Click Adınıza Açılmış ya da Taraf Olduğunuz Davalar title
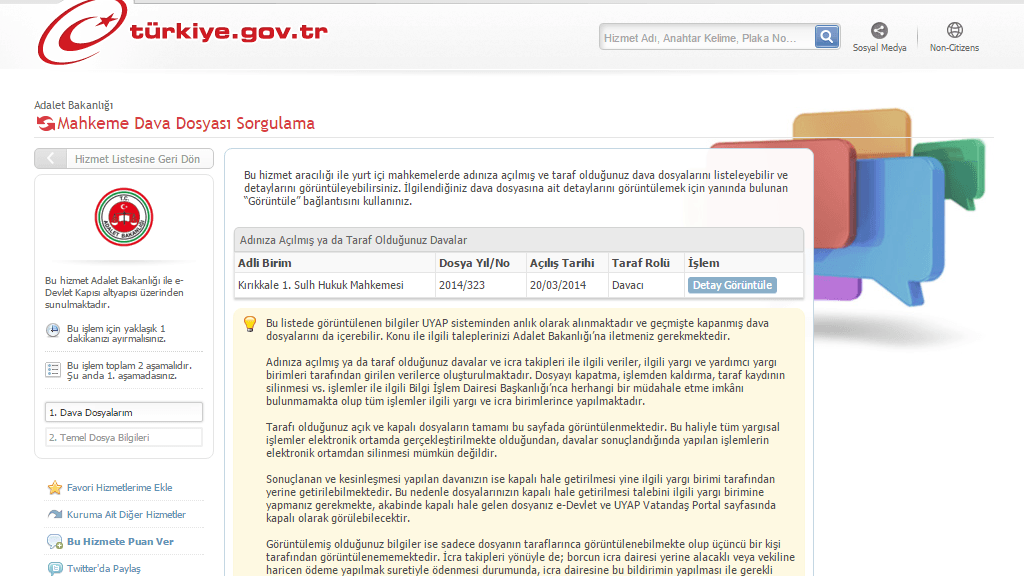The width and height of the screenshot is (1024, 576). (353, 240)
